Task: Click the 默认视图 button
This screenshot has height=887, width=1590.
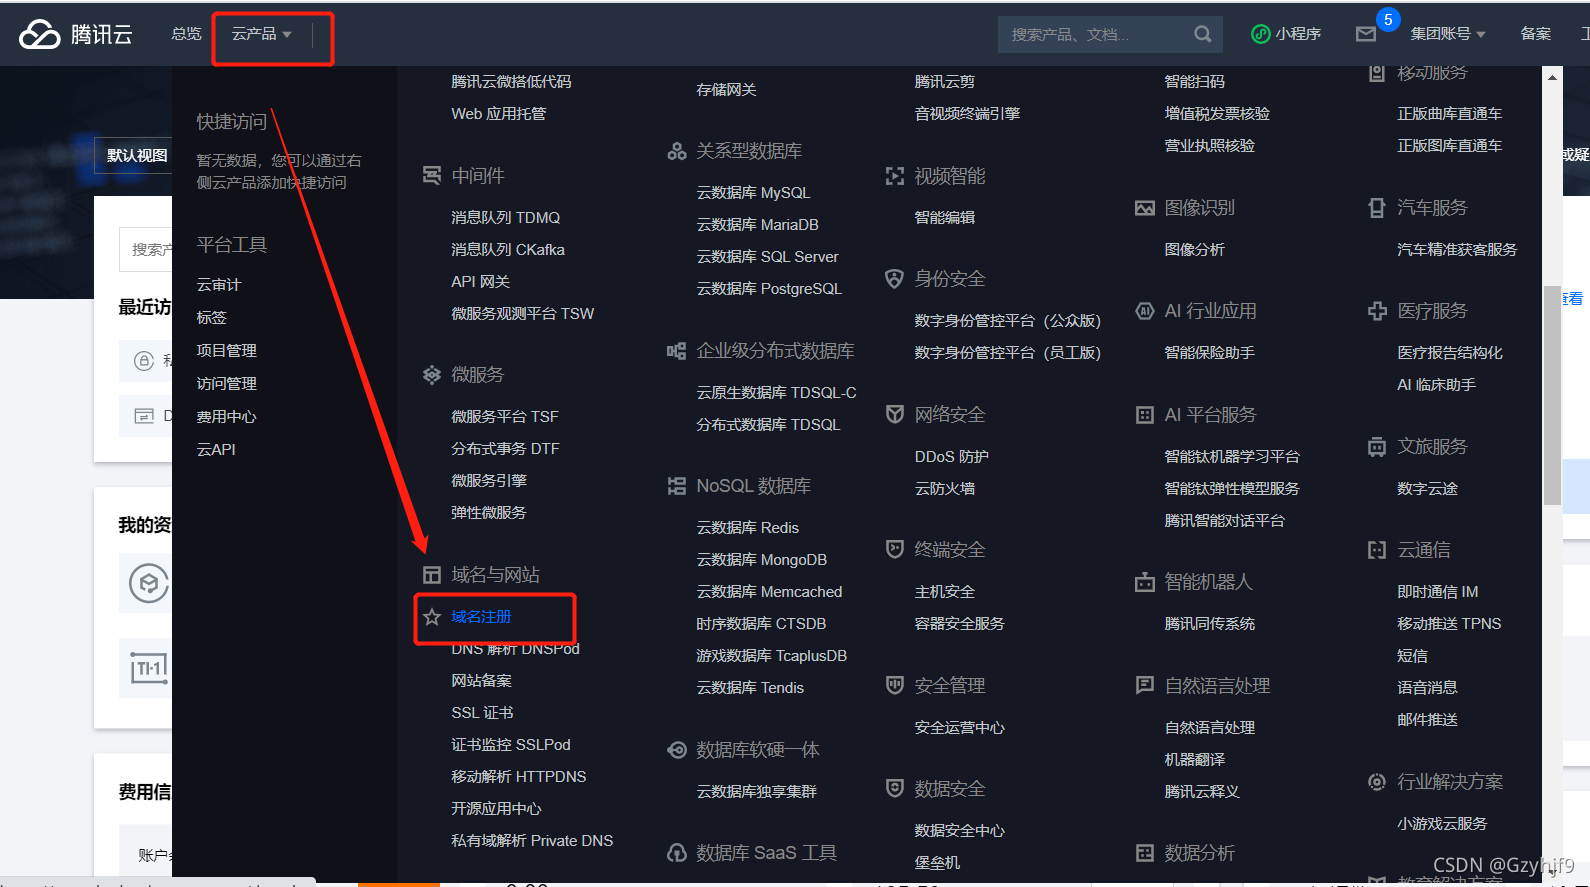Action: [x=137, y=156]
